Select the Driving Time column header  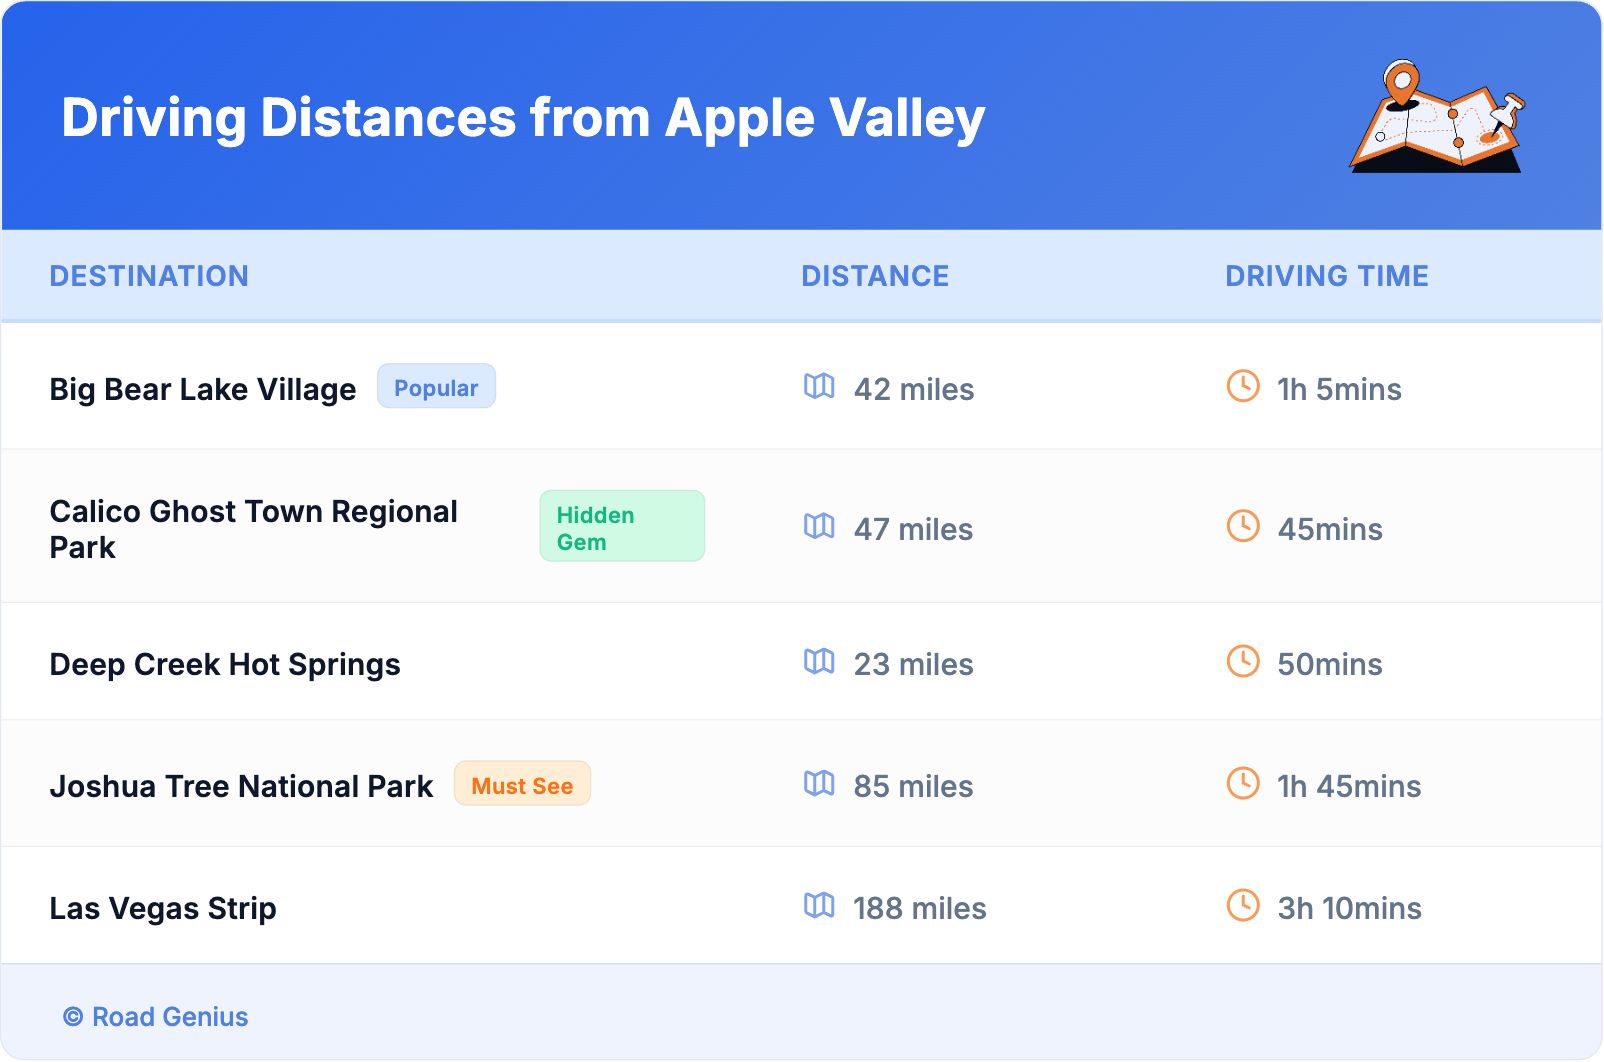point(1326,276)
